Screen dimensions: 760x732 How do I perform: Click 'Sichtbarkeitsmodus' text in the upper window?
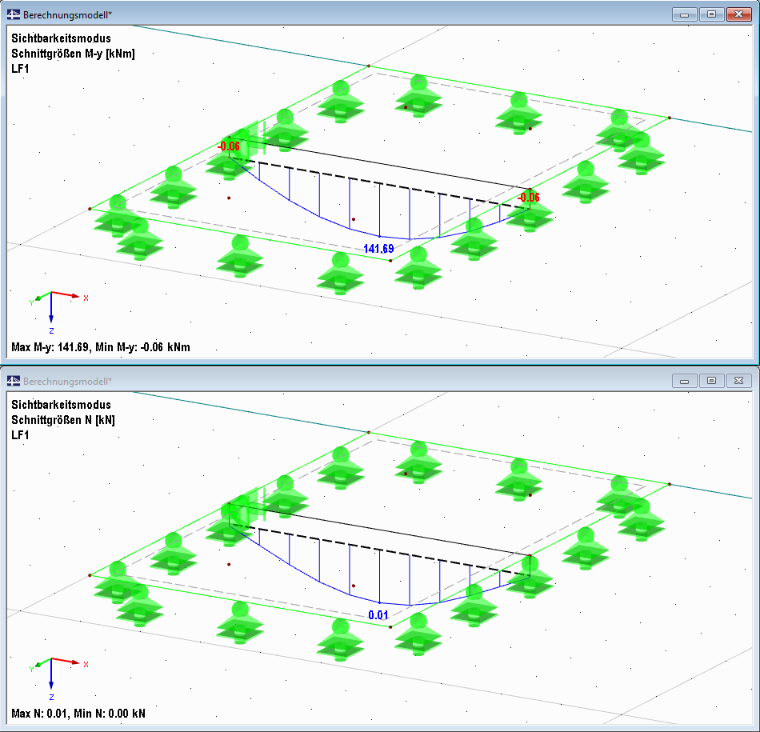tap(61, 38)
